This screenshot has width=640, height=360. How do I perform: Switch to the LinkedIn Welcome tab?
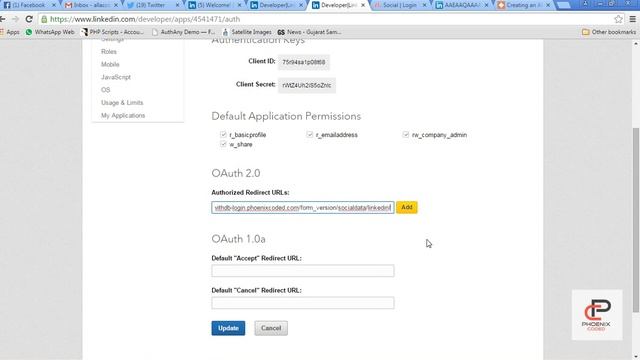click(214, 5)
